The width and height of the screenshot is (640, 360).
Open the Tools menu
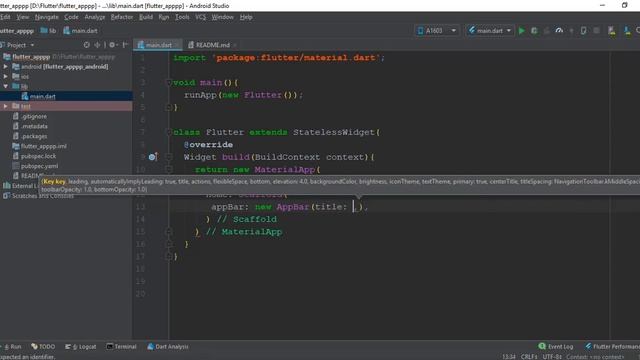[x=182, y=17]
